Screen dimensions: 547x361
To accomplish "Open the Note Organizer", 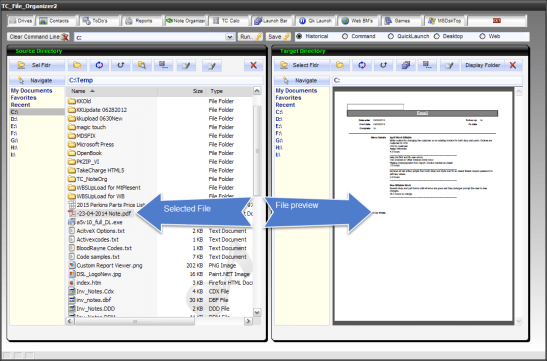I will point(185,21).
